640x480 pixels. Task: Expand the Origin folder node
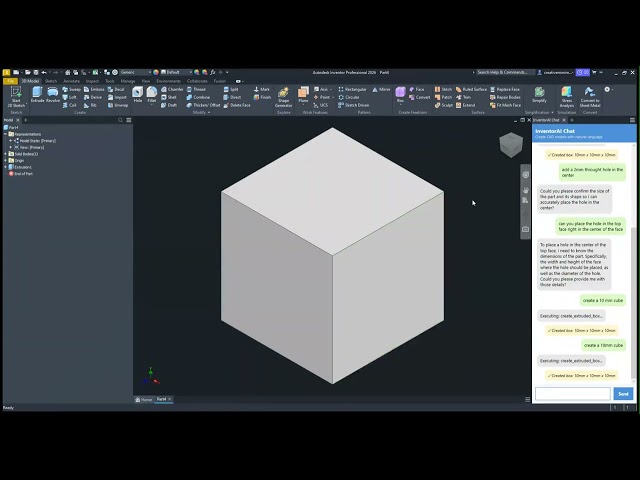pyautogui.click(x=5, y=160)
